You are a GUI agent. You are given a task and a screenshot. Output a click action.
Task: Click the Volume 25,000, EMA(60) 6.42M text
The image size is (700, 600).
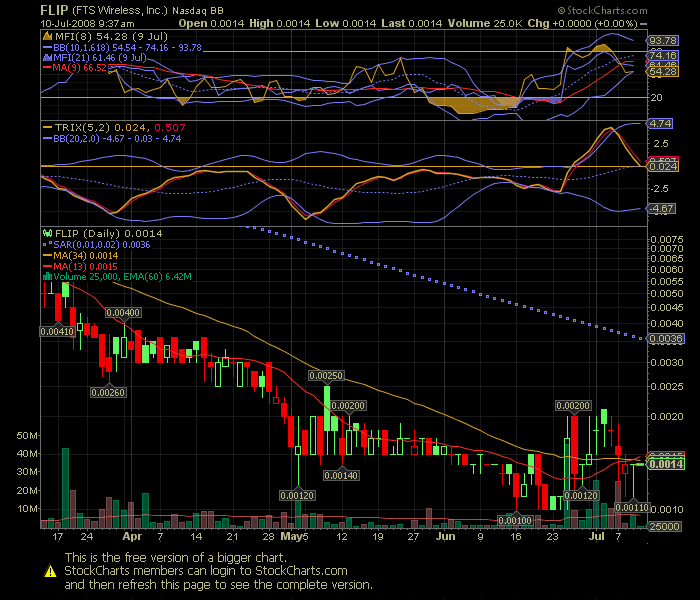(122, 277)
